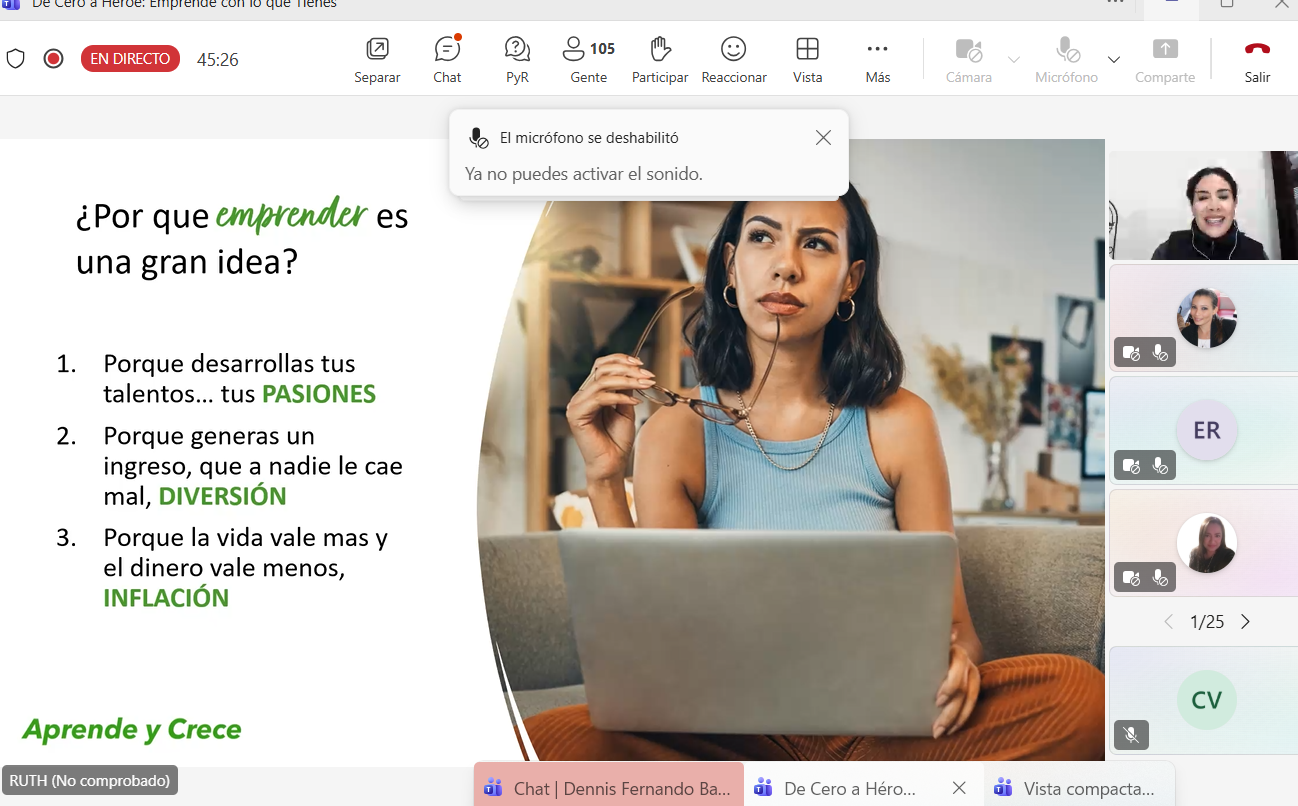Expand the Cámara options dropdown arrow
The height and width of the screenshot is (806, 1298).
[1014, 60]
